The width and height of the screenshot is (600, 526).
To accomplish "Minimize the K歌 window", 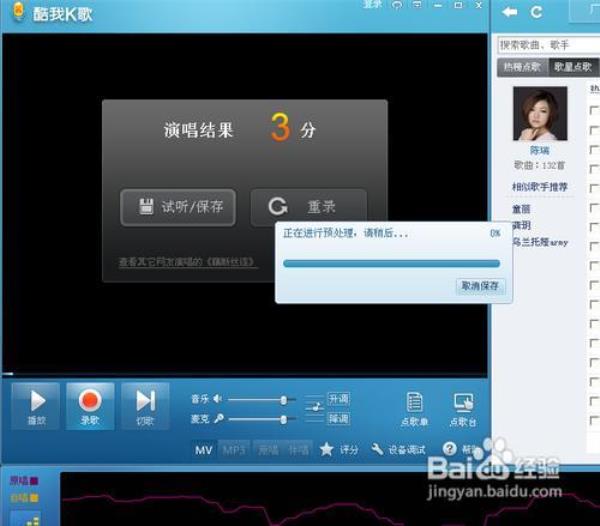I will [438, 5].
